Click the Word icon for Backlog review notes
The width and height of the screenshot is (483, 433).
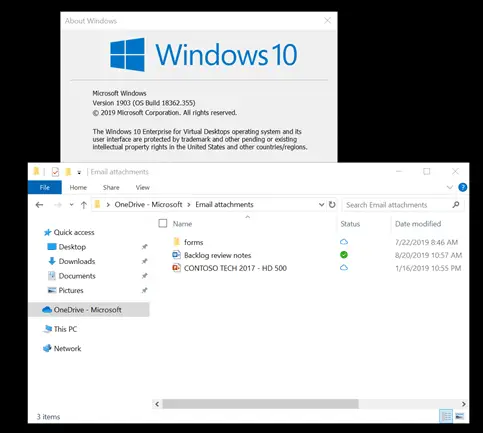176,255
